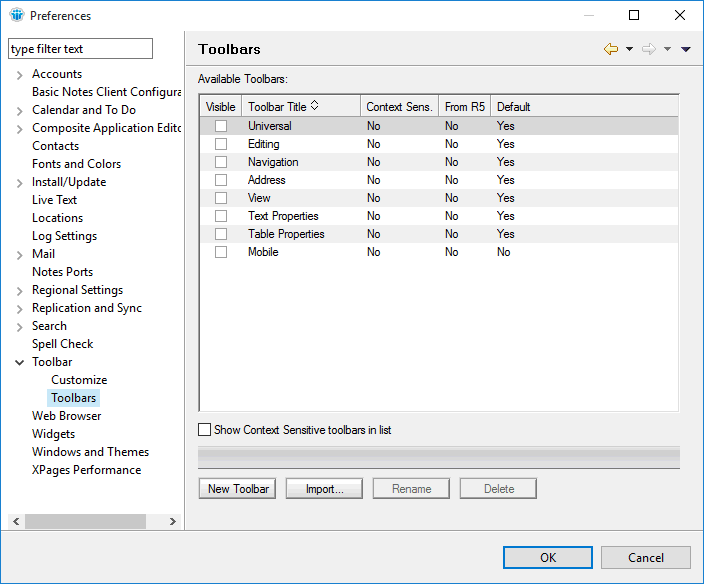
Task: Click the back navigation arrow icon
Action: [610, 49]
